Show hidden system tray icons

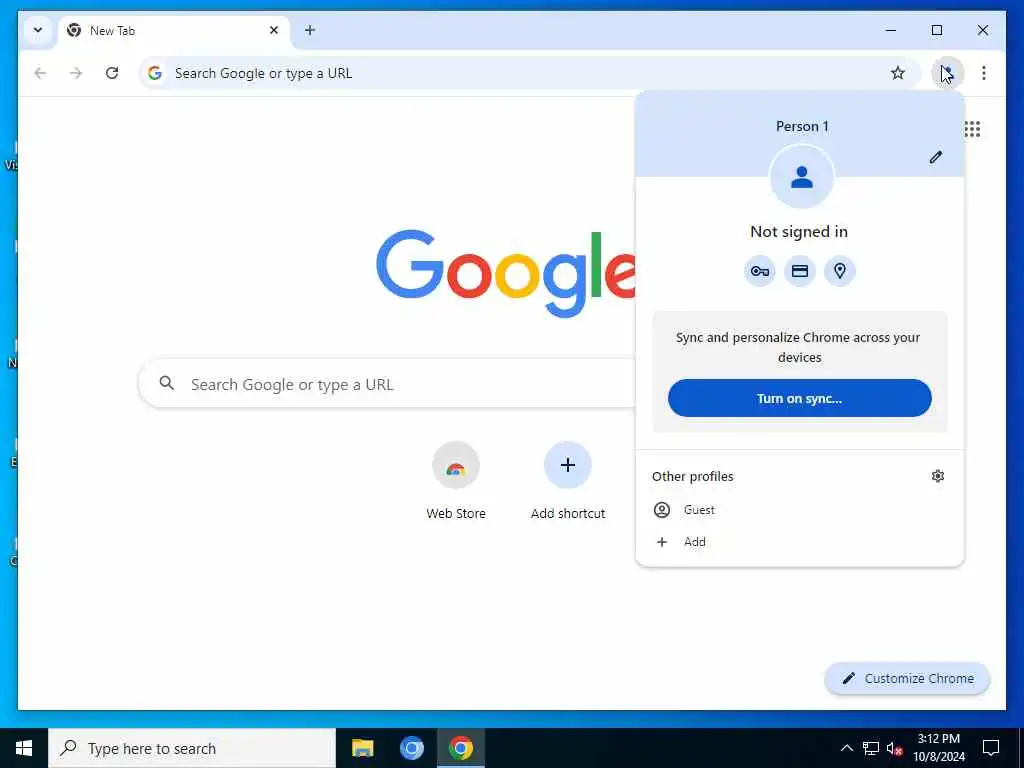coord(846,748)
